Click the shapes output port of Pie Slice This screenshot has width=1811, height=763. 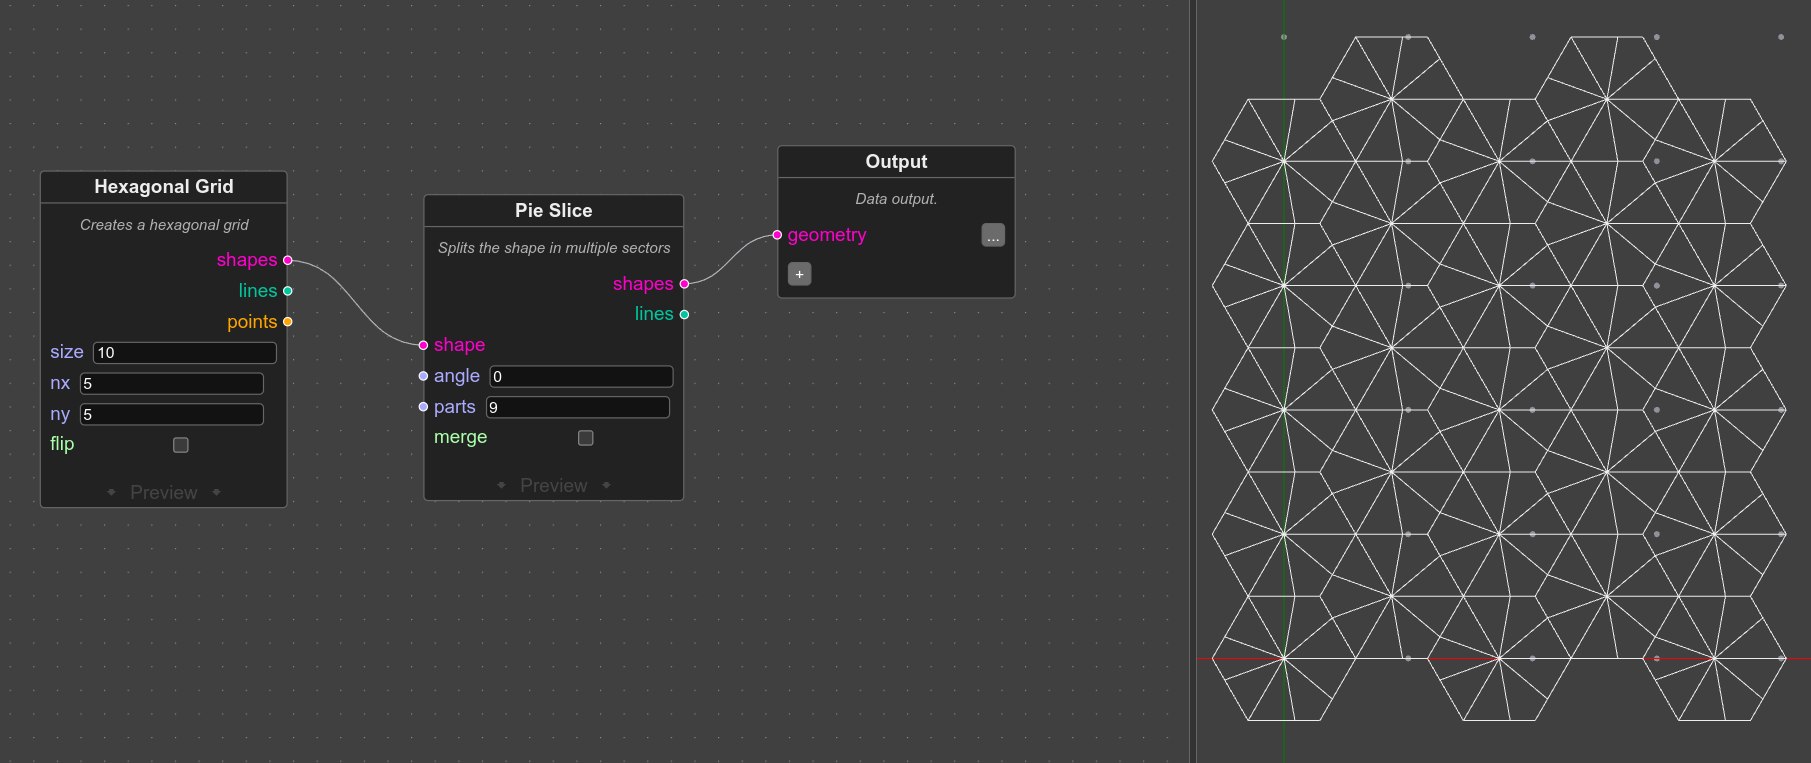point(684,284)
